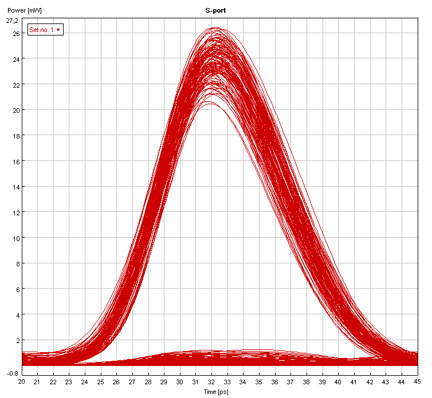Click the 45 tick label on the time axis

click(417, 382)
